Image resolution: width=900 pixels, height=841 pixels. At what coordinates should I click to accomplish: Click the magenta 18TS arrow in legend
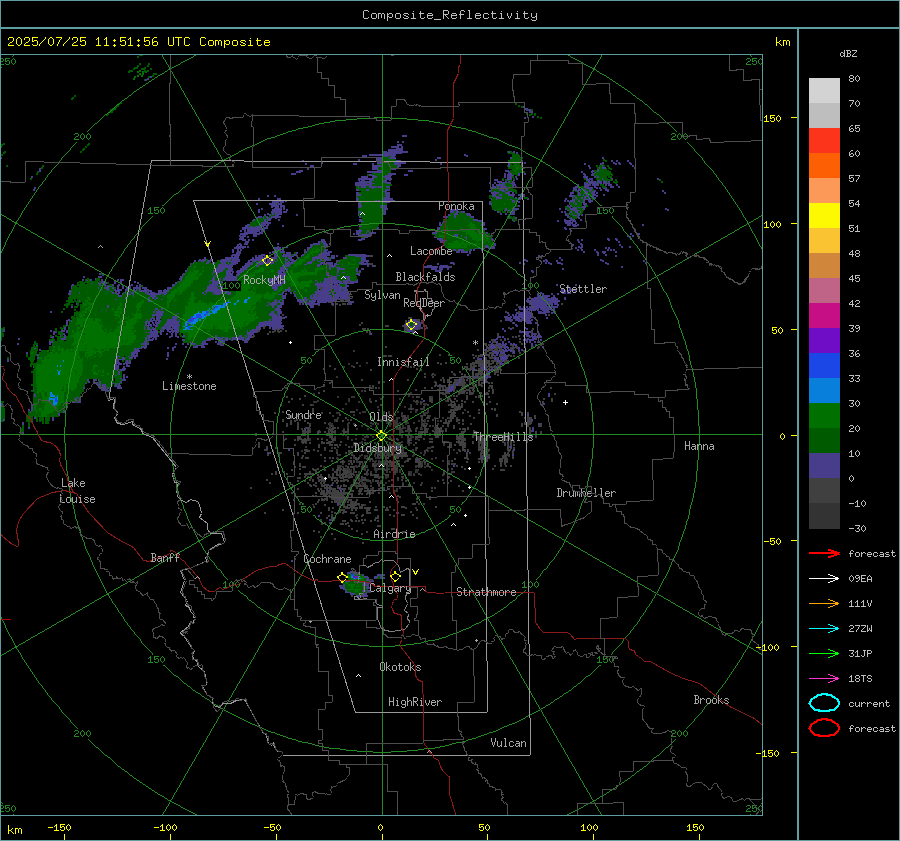824,679
